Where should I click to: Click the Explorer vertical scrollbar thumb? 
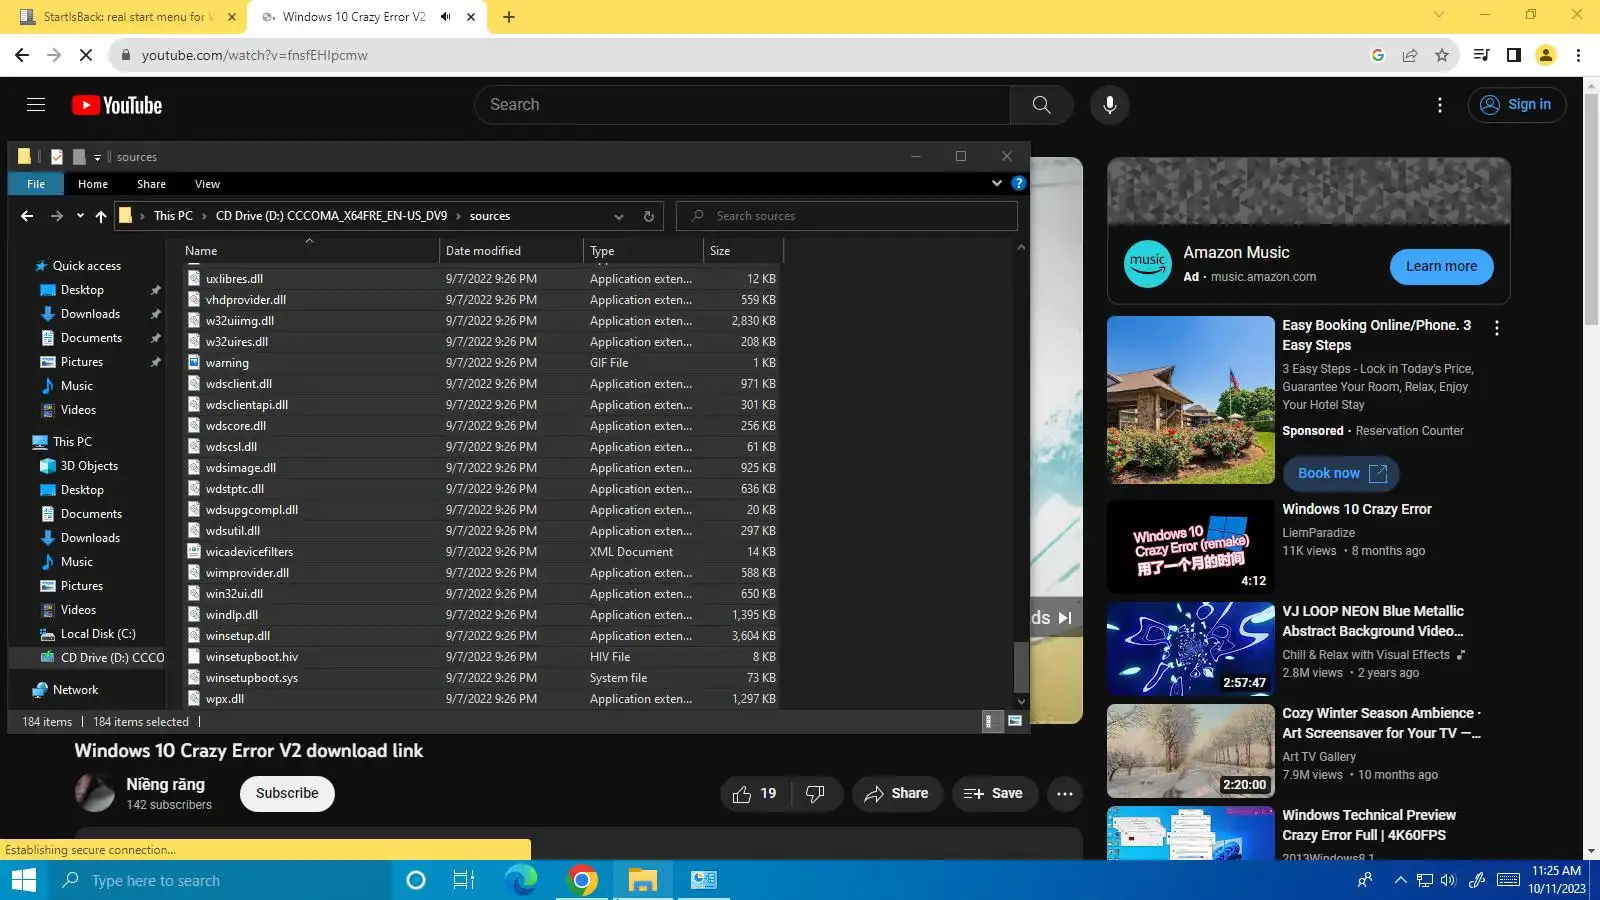coord(1021,667)
